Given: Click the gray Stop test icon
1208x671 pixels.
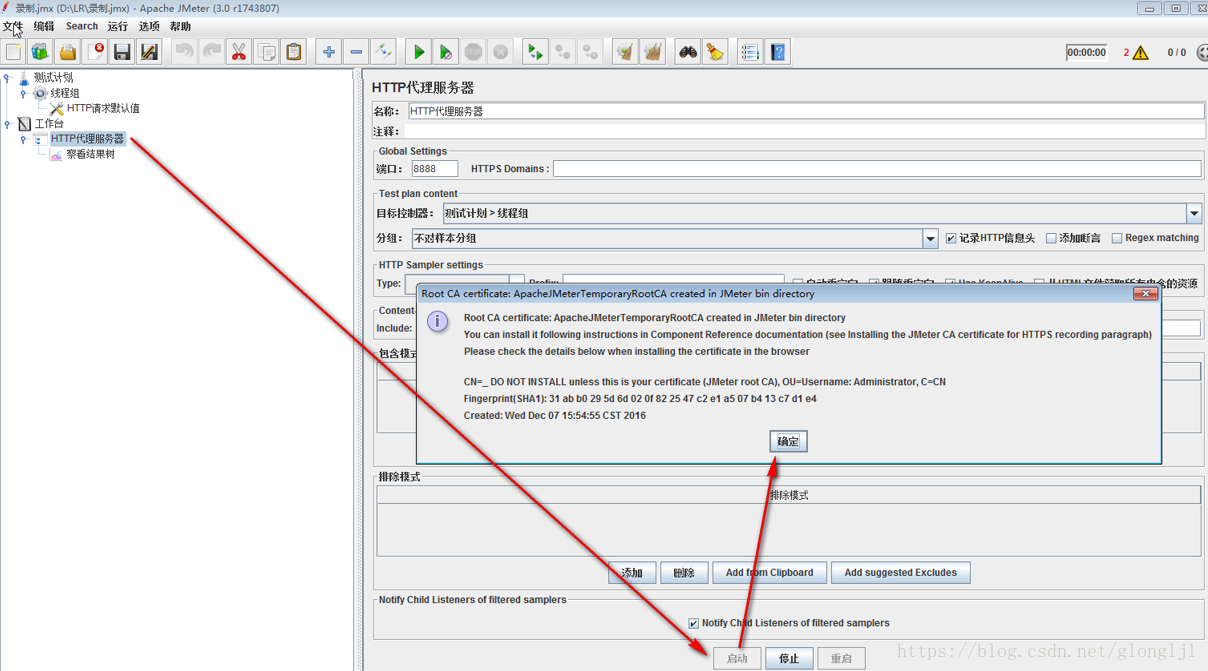Looking at the screenshot, I should click(x=473, y=52).
